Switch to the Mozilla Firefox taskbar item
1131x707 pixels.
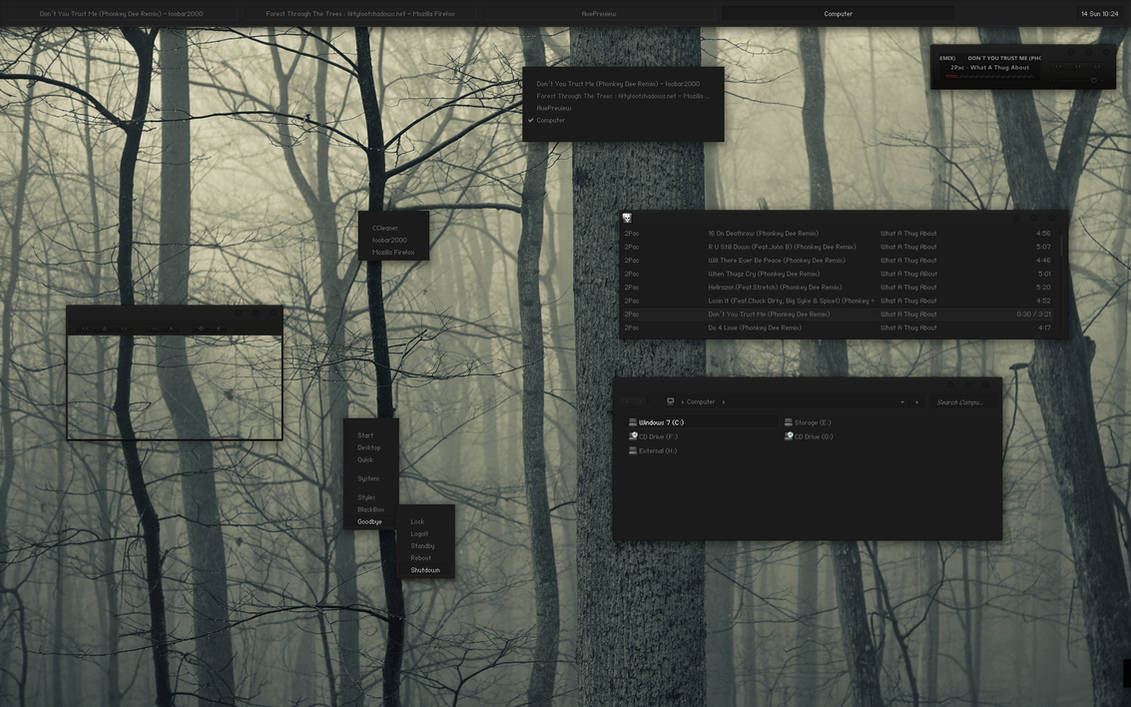tap(360, 14)
